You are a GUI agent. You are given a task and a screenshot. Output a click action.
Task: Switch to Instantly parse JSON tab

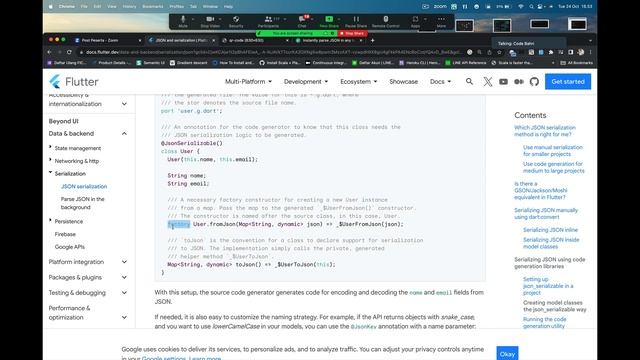[x=329, y=40]
